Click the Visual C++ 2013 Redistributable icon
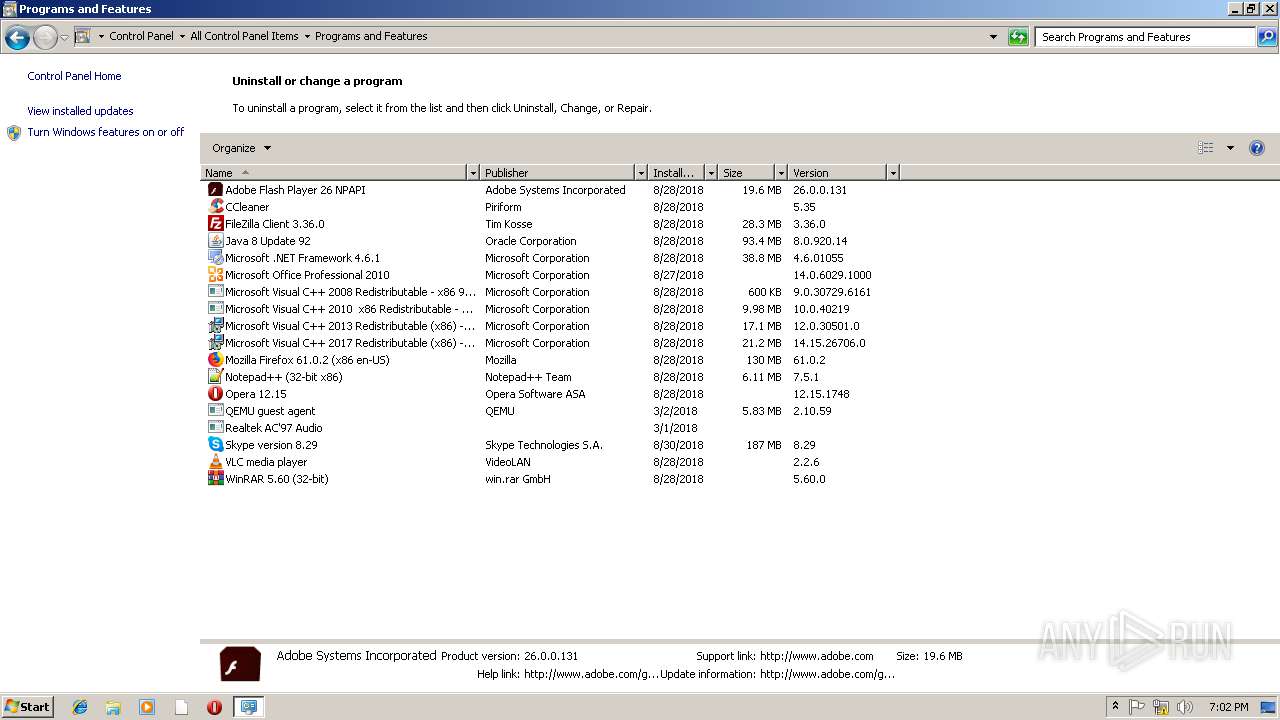The width and height of the screenshot is (1280, 720). pyautogui.click(x=215, y=326)
